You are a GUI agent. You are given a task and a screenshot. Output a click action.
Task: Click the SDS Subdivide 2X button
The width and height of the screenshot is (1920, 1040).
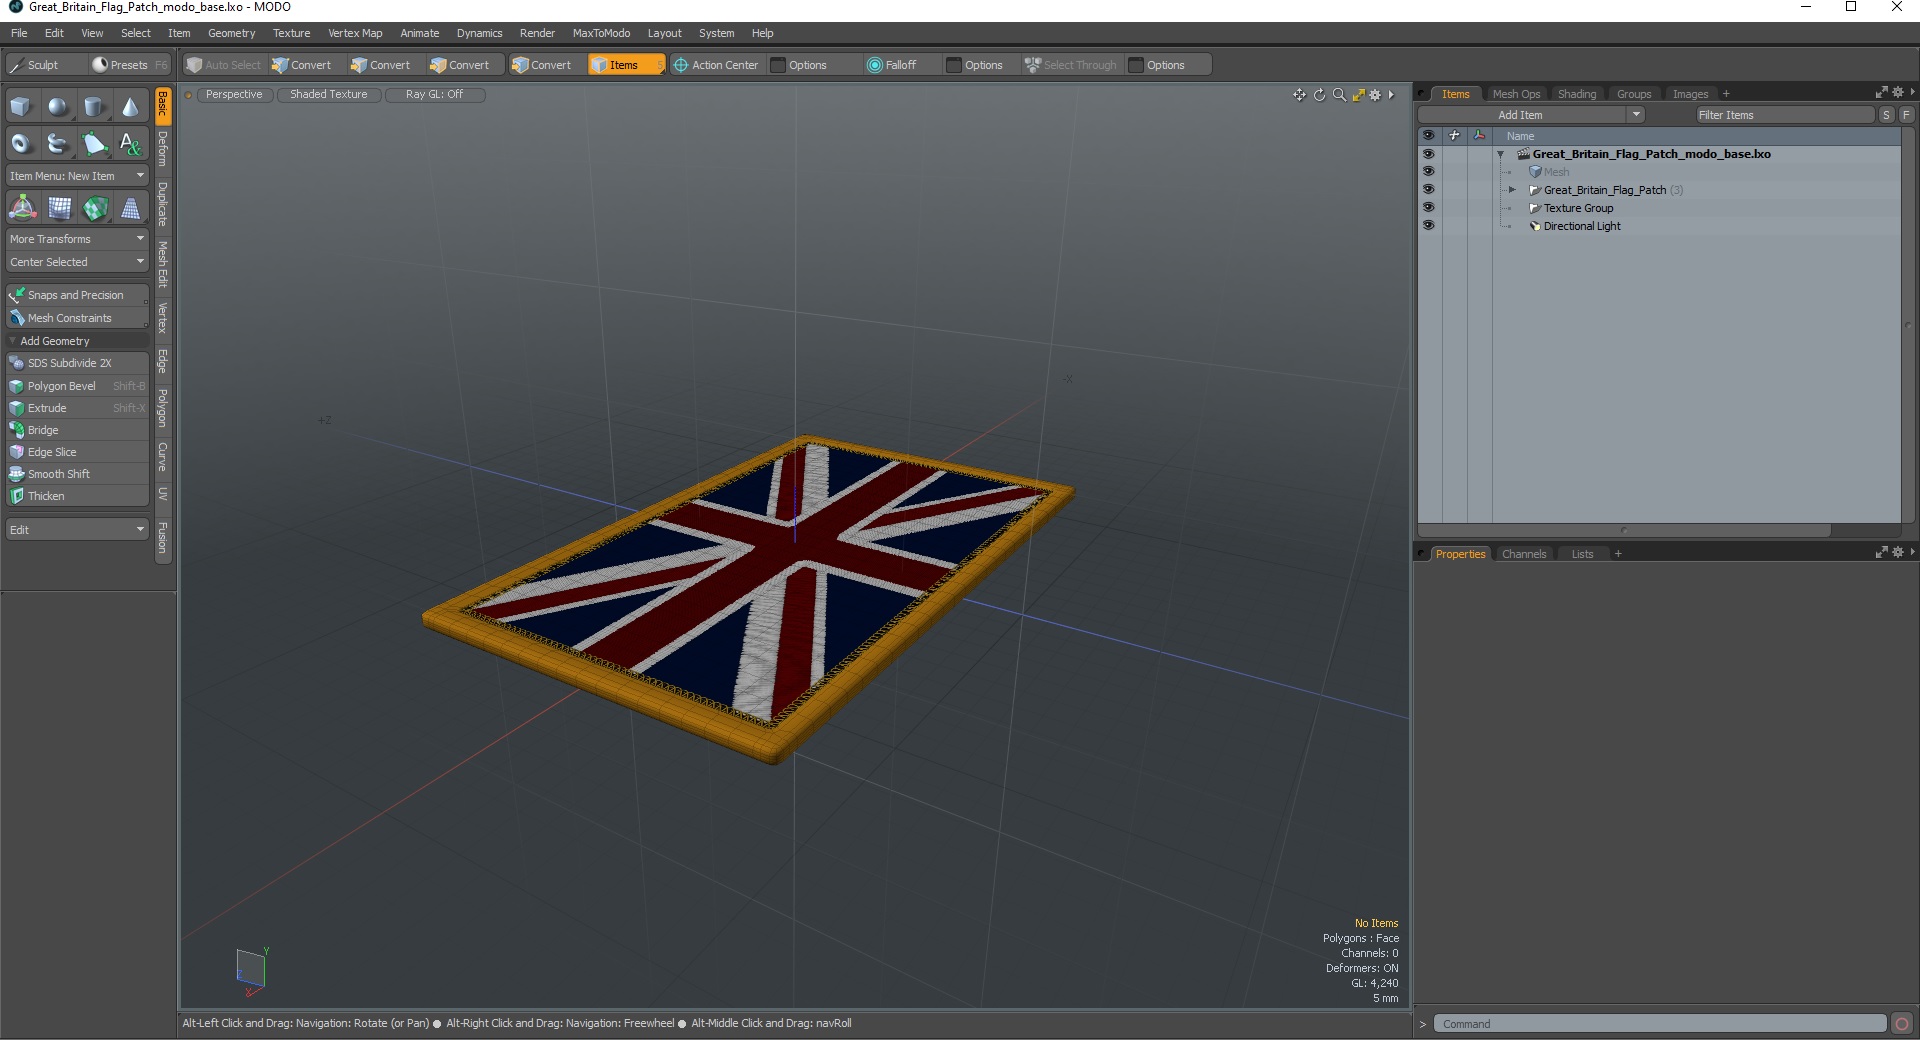pos(77,363)
